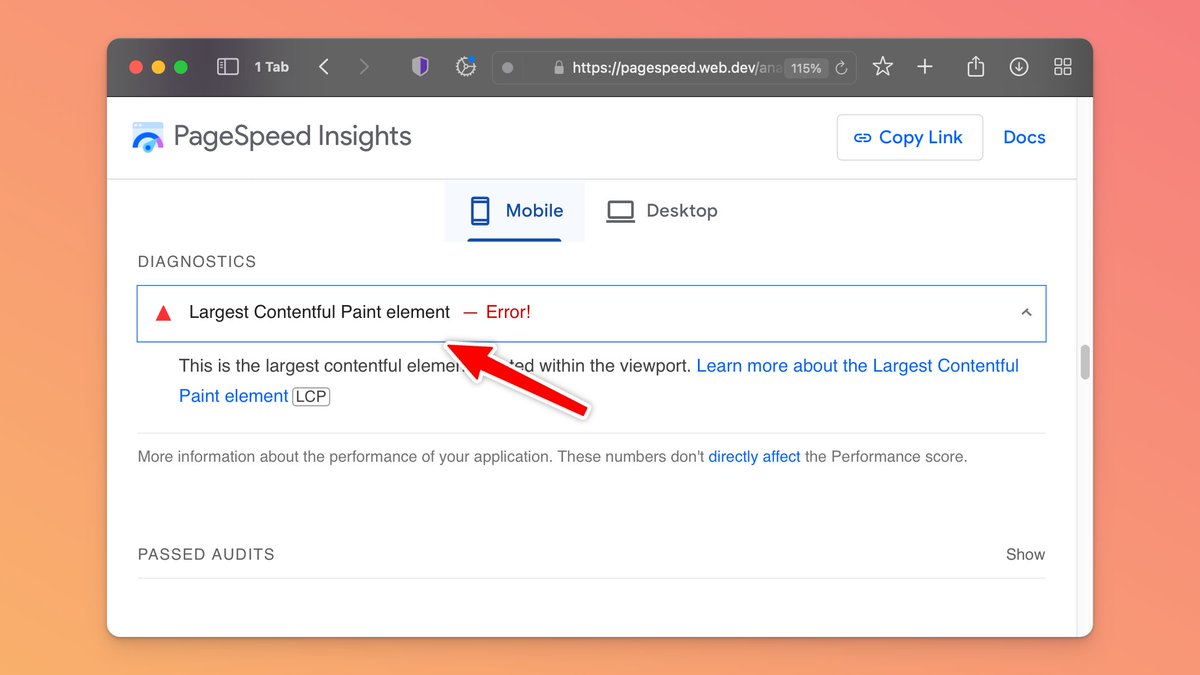Switch to the Desktop tab
This screenshot has height=675, width=1200.
tap(662, 211)
